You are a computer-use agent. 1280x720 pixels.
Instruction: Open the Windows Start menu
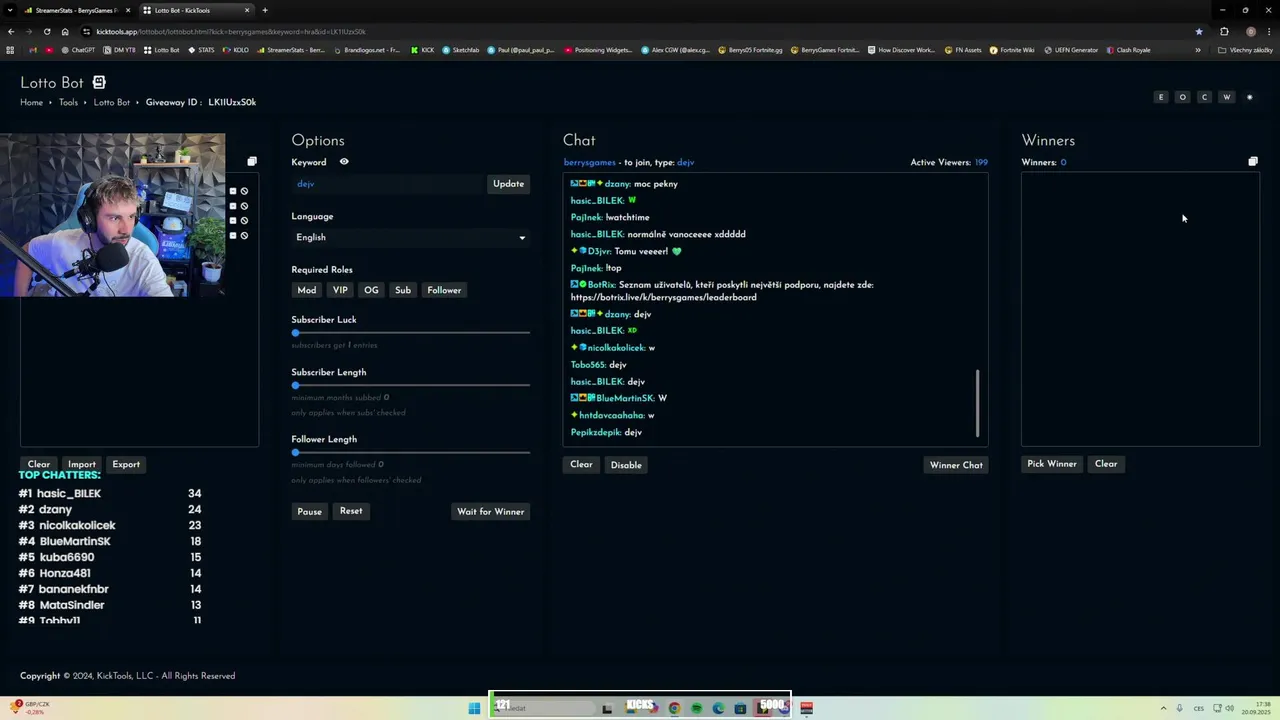coord(474,708)
